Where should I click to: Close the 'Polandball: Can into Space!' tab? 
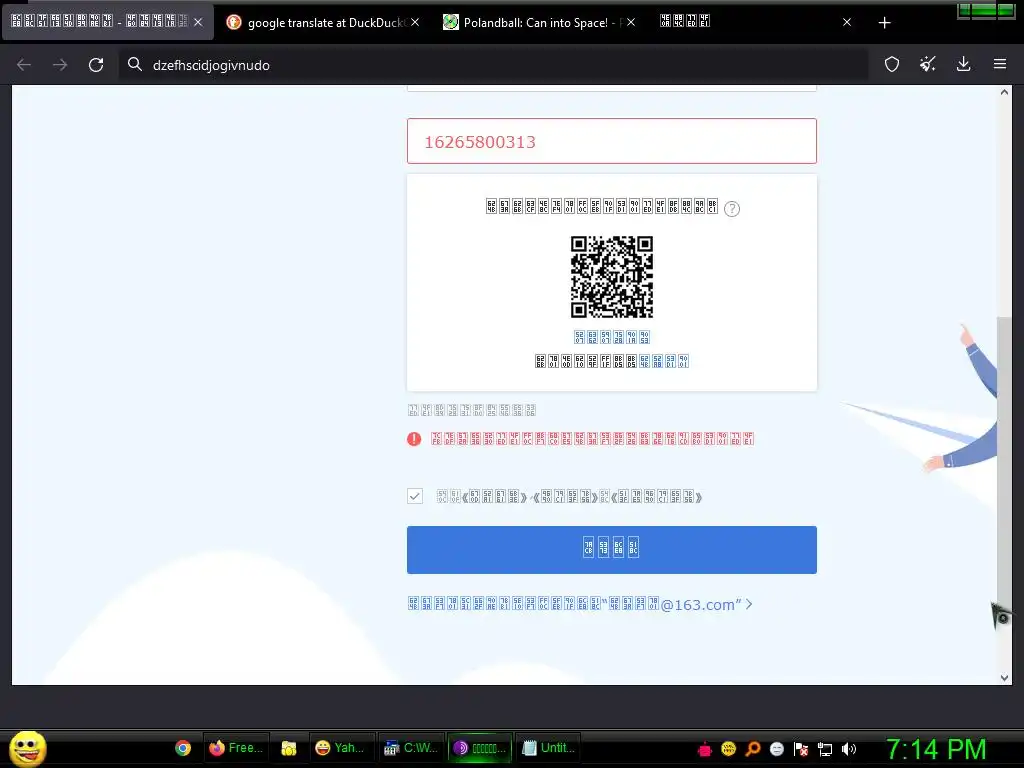coord(631,22)
